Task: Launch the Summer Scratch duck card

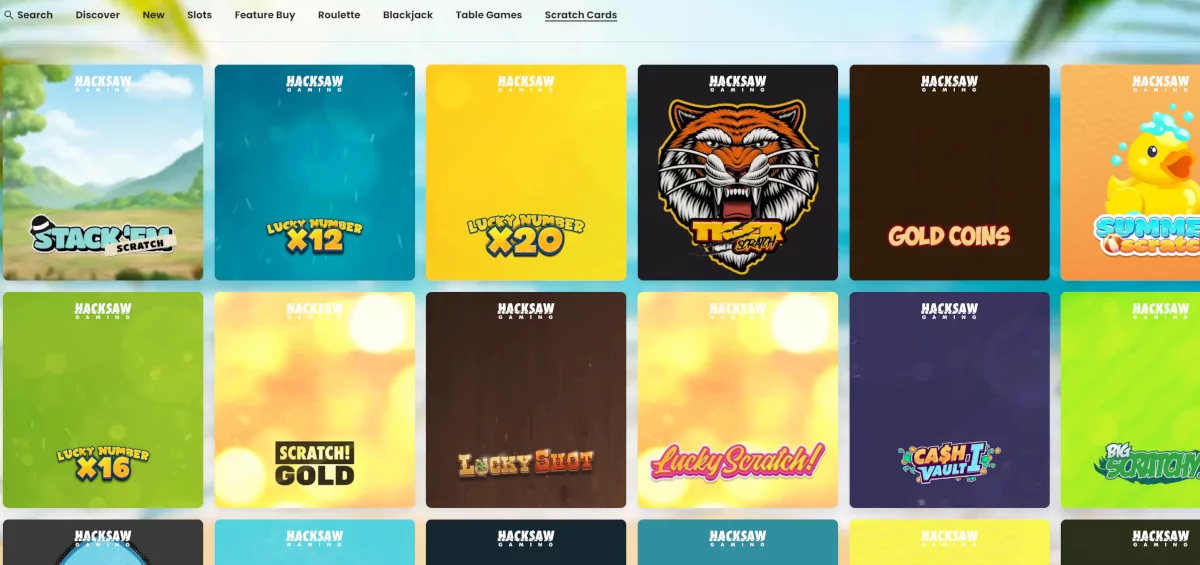Action: click(x=1131, y=173)
